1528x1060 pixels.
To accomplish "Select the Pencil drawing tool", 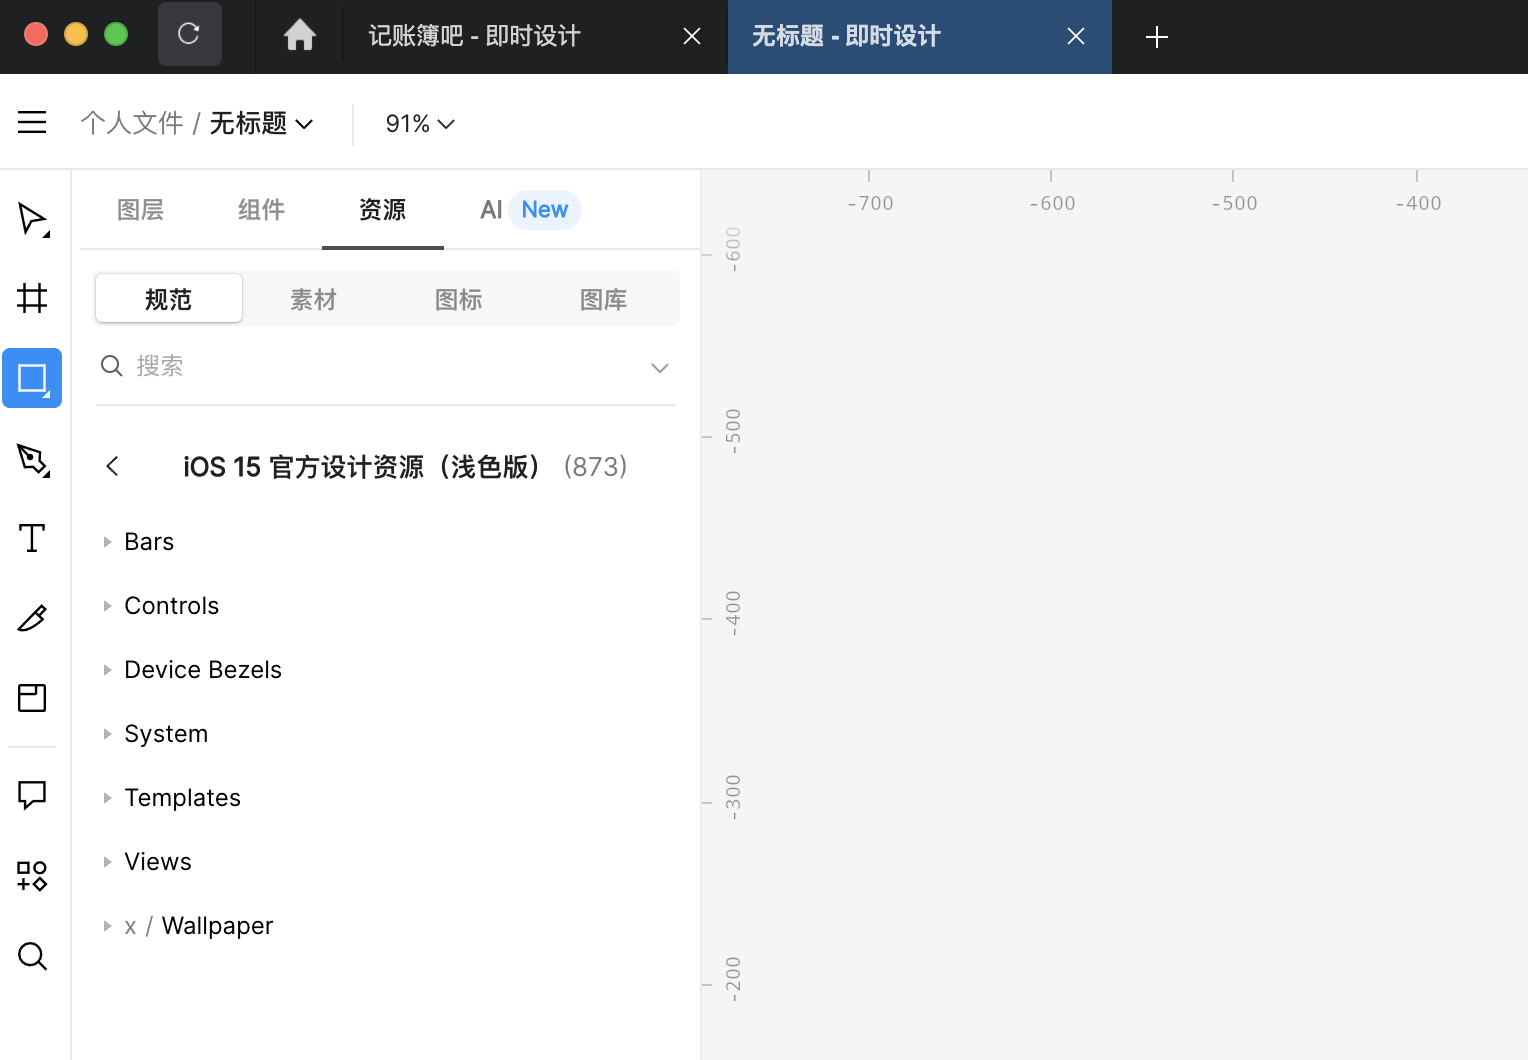I will (32, 618).
